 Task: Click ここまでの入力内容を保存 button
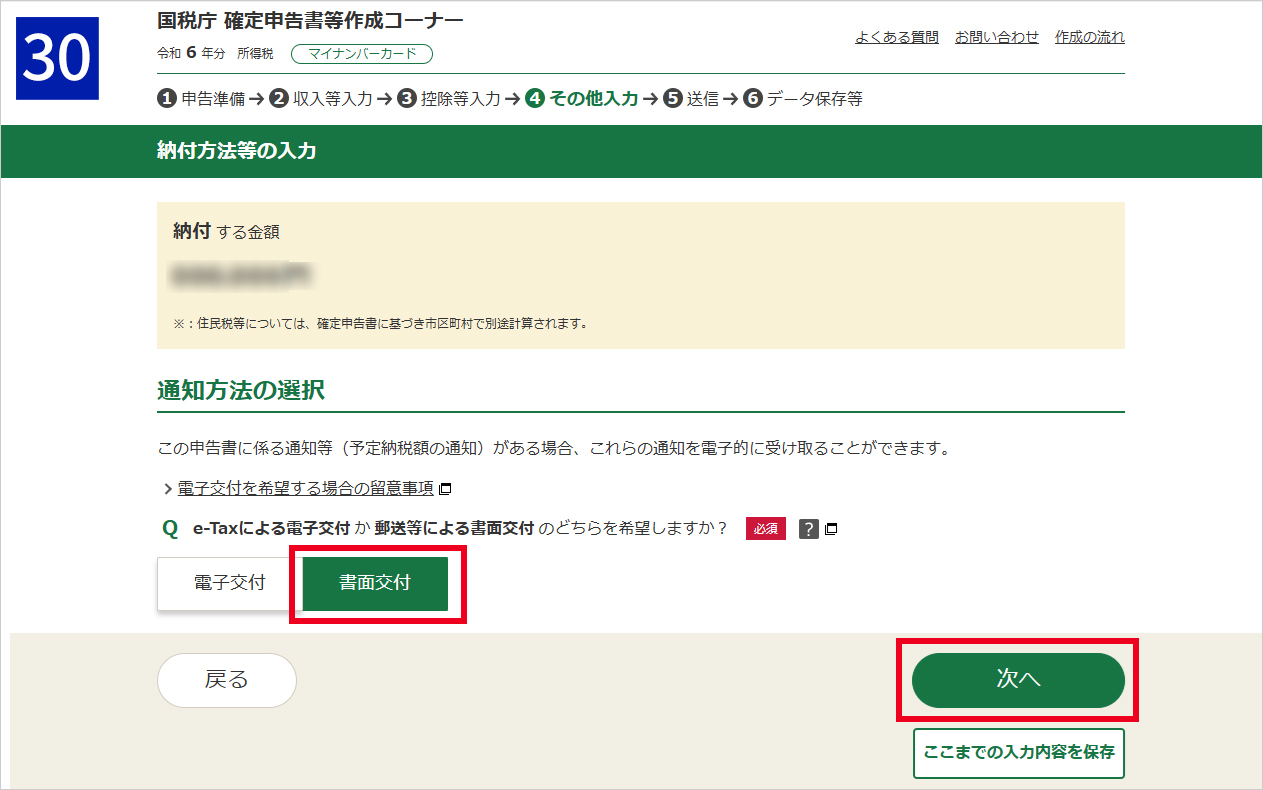click(x=1018, y=753)
